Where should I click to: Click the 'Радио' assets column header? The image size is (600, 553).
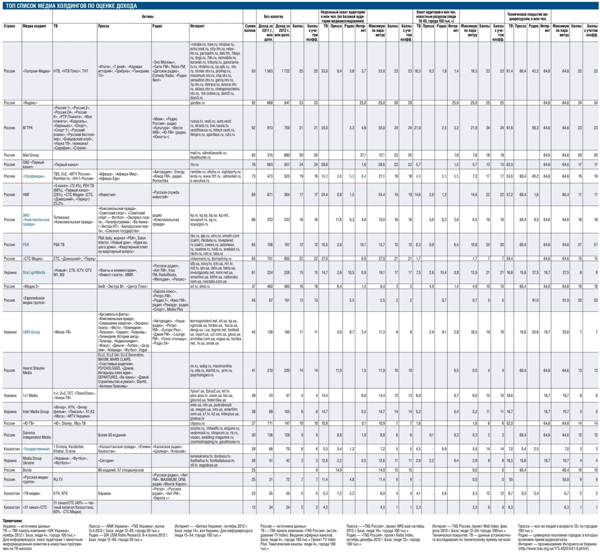162,25
